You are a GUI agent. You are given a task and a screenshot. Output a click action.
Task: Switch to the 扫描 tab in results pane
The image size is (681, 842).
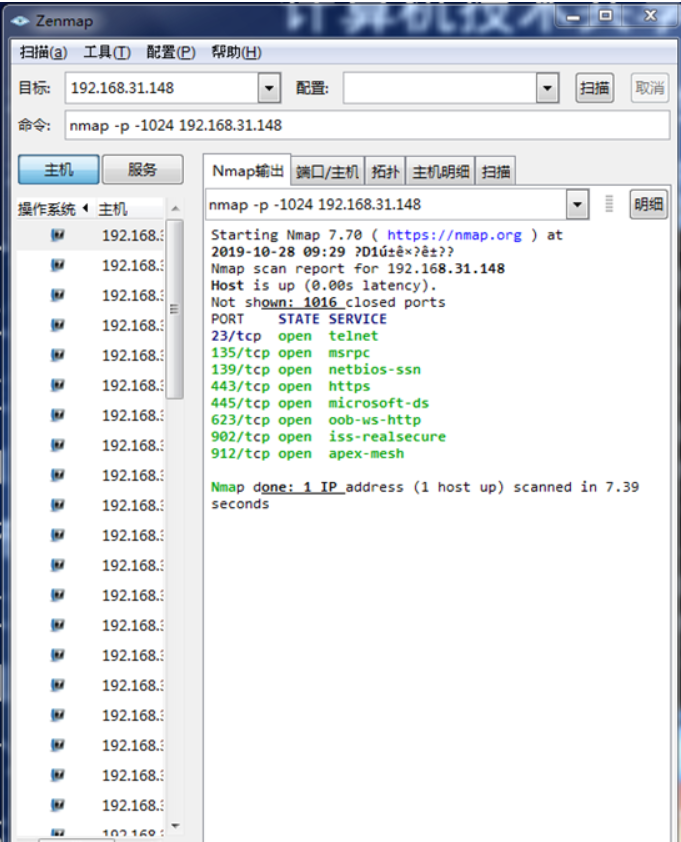pyautogui.click(x=496, y=172)
